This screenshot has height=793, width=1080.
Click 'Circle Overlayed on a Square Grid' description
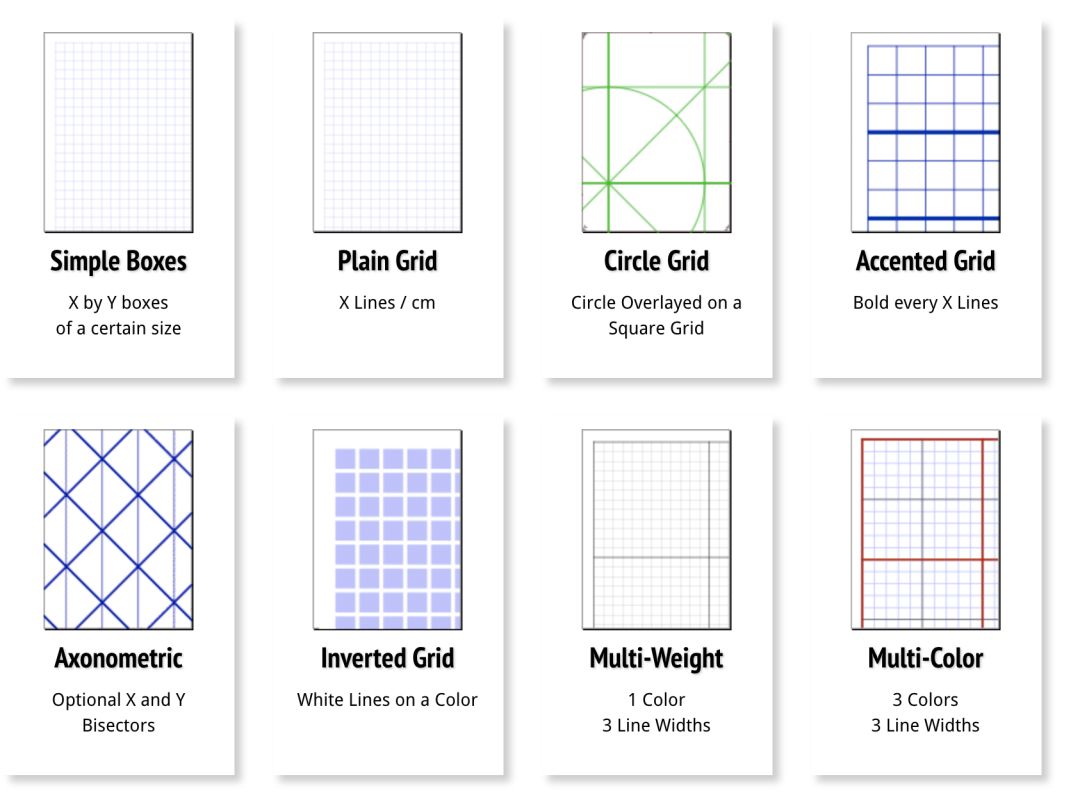pyautogui.click(x=656, y=316)
